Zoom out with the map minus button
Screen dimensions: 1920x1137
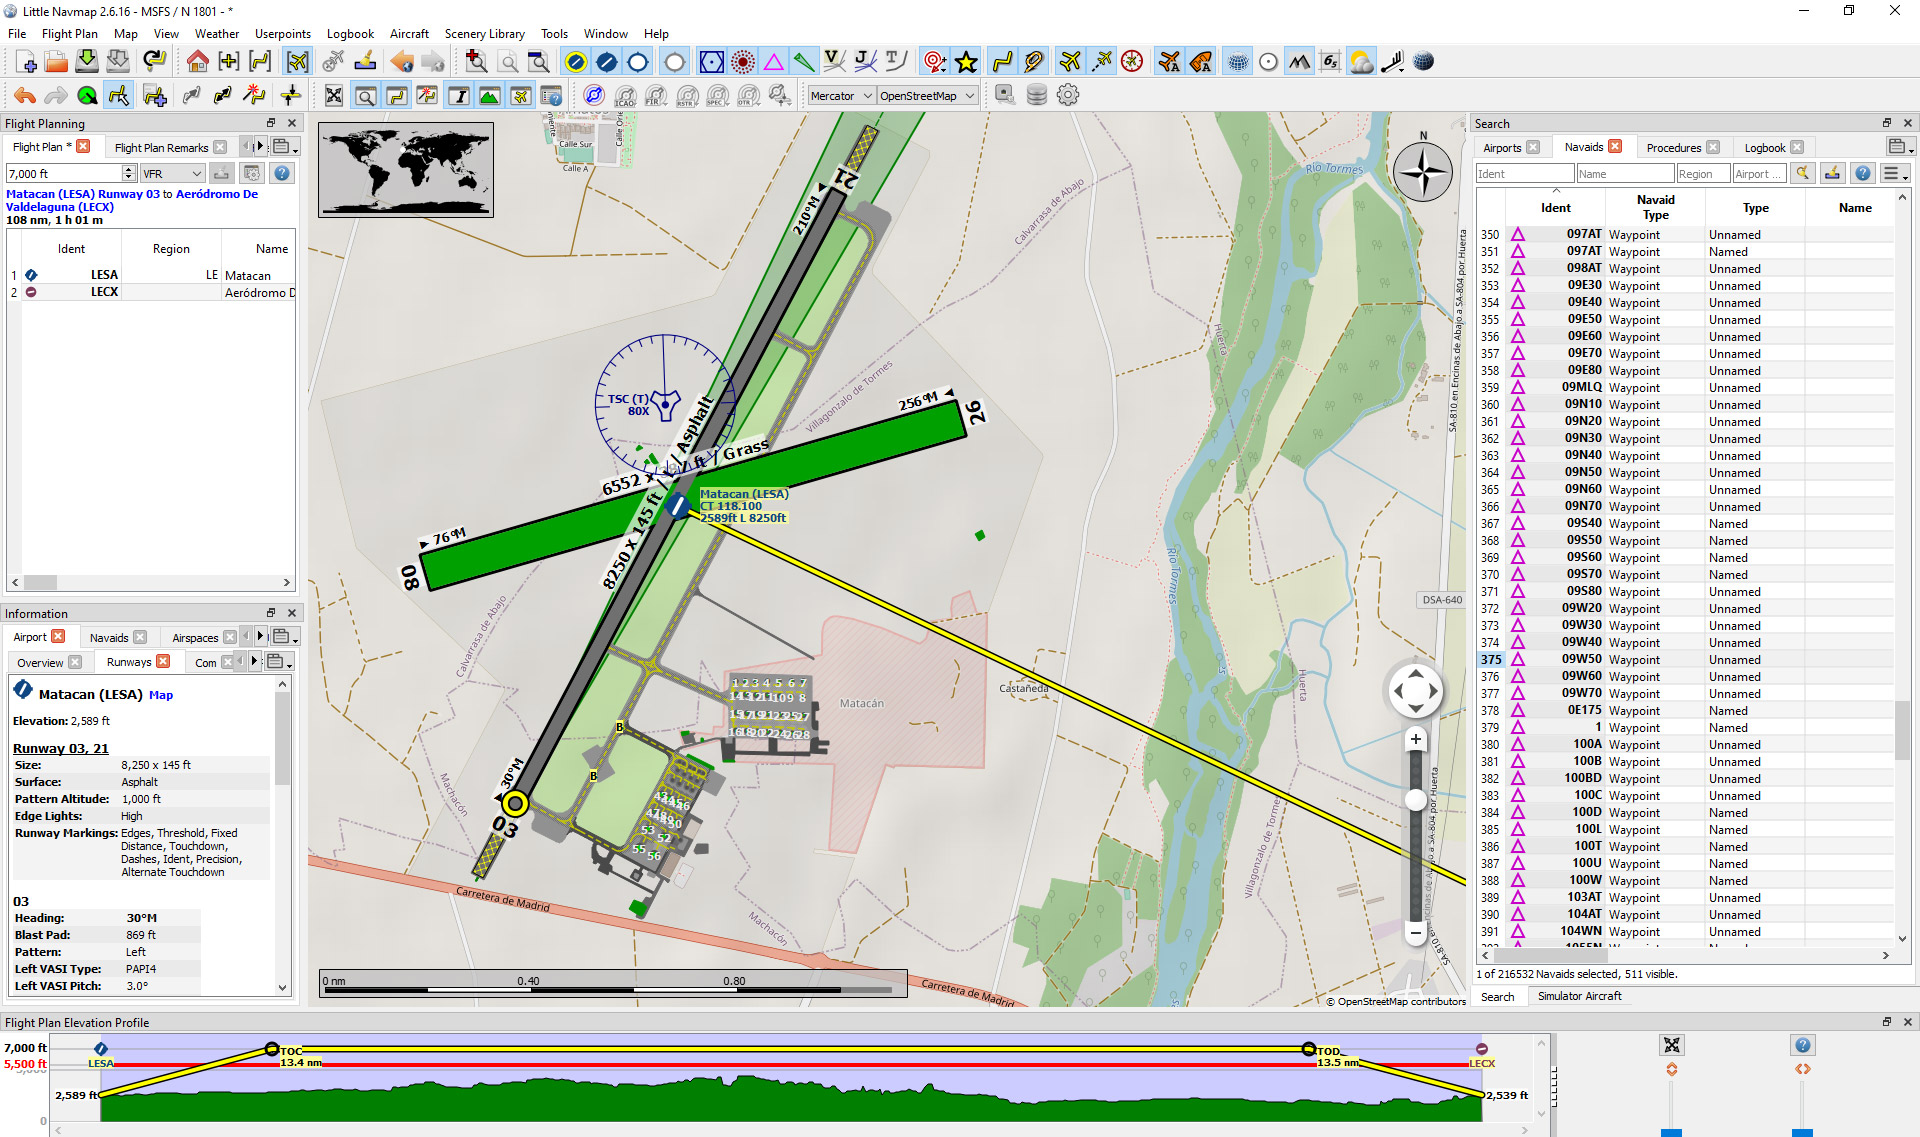tap(1415, 933)
